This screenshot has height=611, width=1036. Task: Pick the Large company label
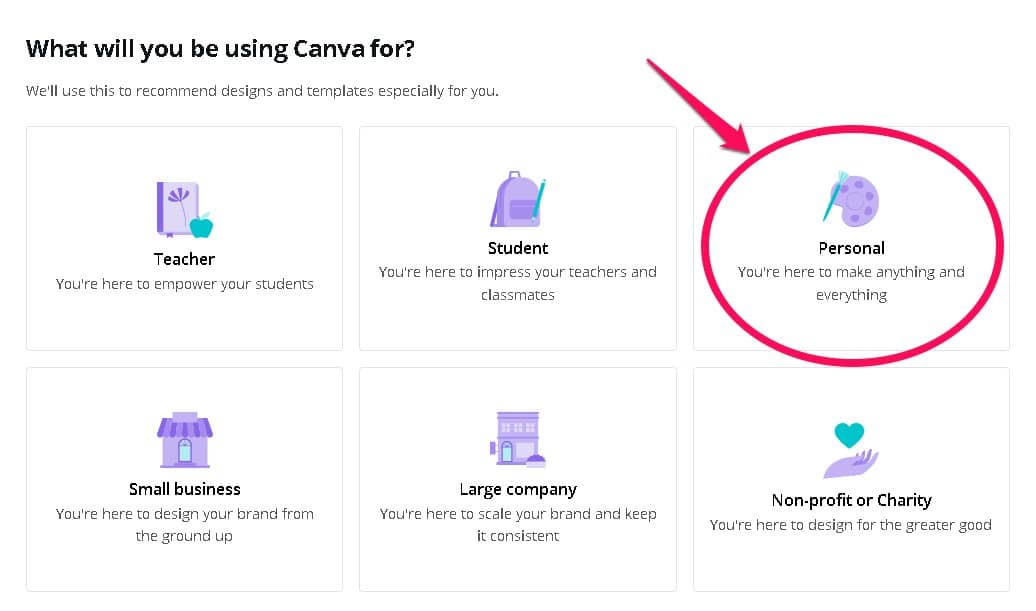518,489
